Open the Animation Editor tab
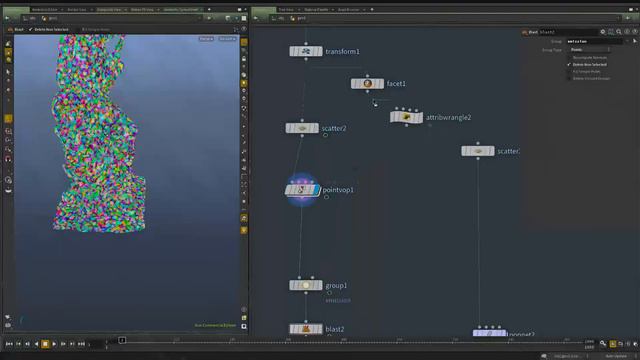This screenshot has width=640, height=360. coord(44,9)
